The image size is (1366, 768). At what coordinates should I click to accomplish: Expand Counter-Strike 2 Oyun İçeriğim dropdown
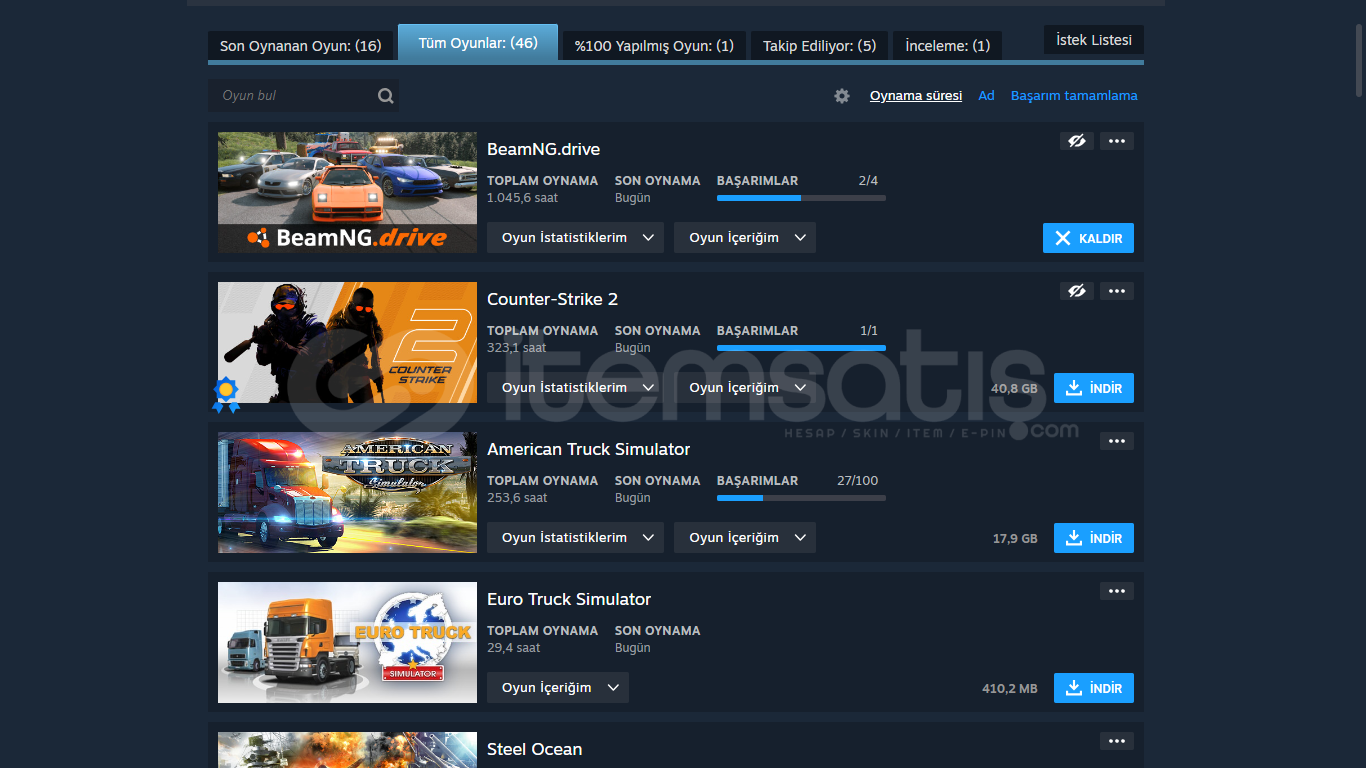click(x=745, y=388)
